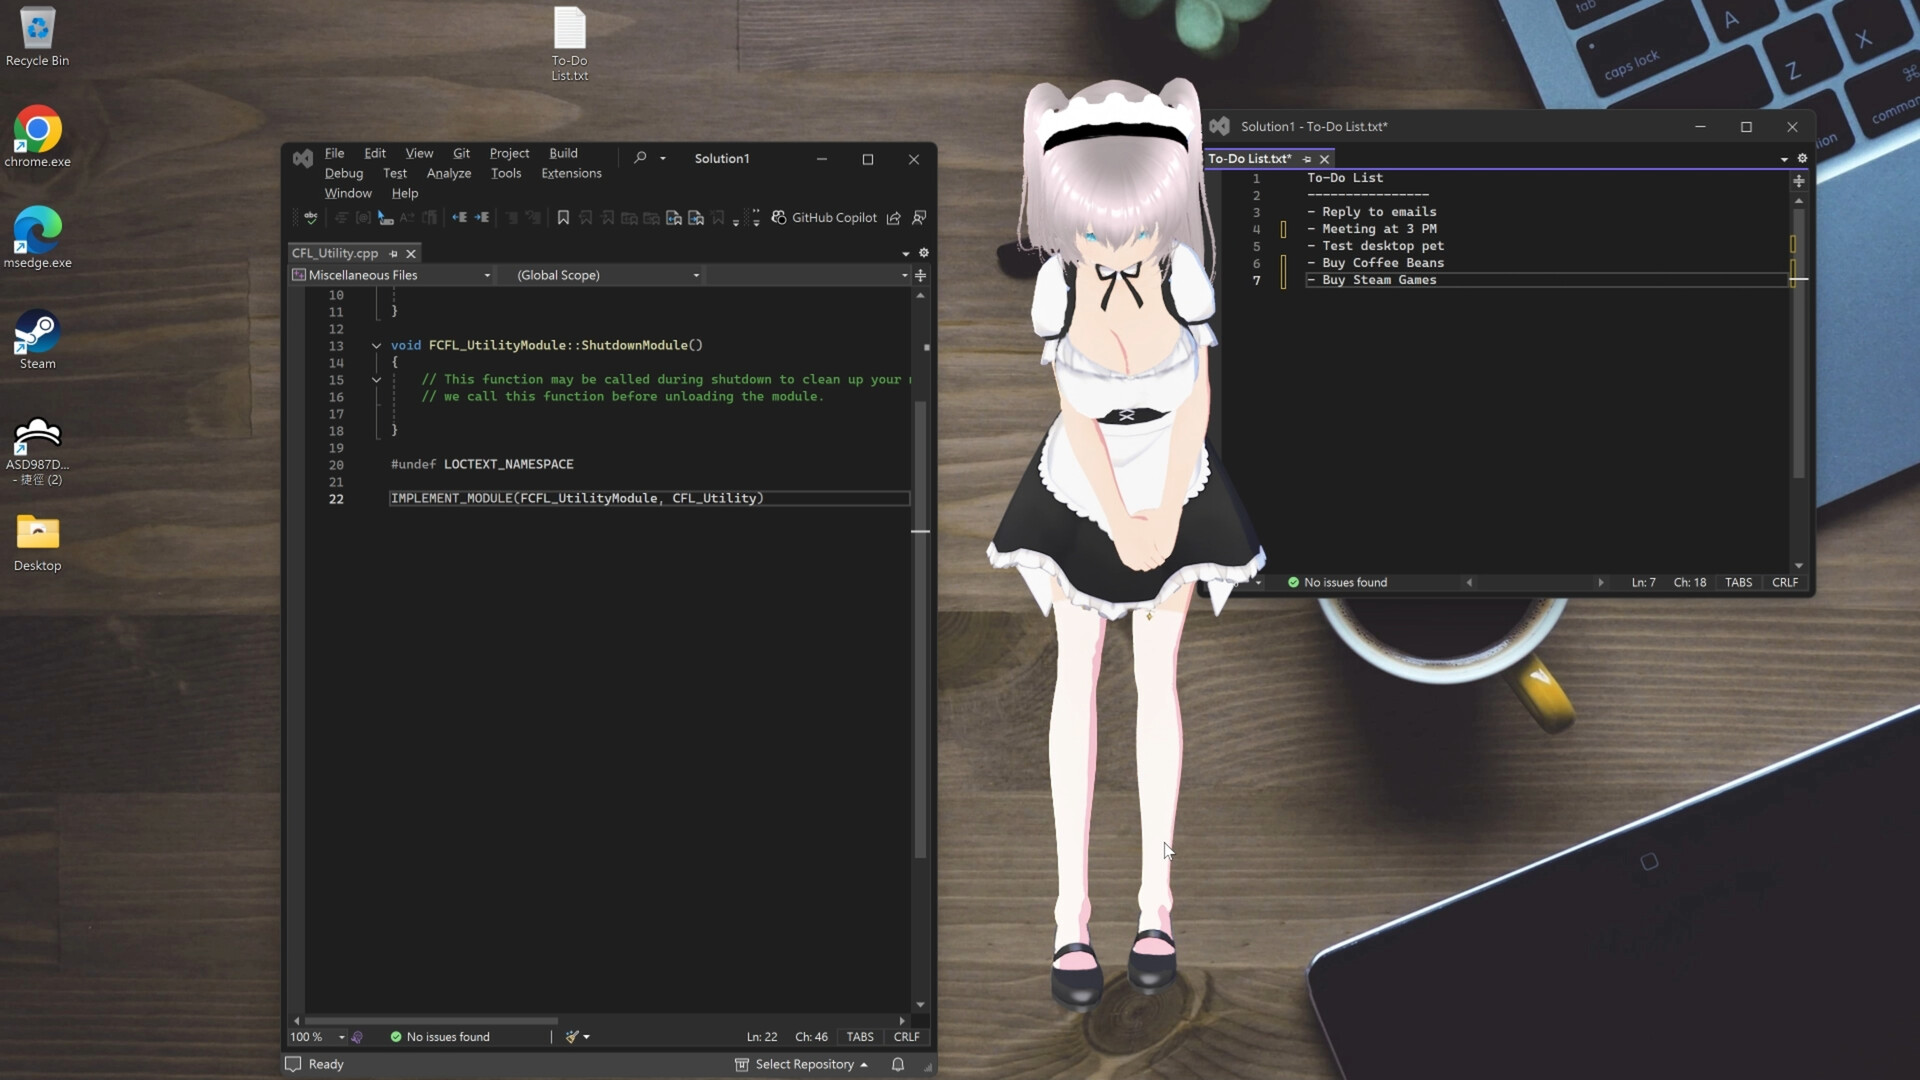This screenshot has width=1920, height=1080.
Task: Open the active files list dropdown in code window
Action: (906, 254)
